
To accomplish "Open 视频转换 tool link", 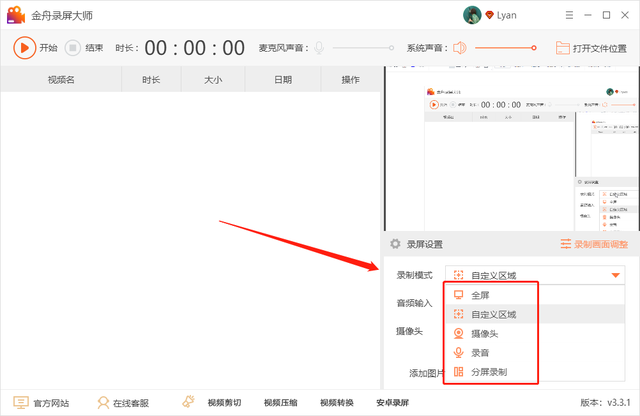I will (337, 403).
